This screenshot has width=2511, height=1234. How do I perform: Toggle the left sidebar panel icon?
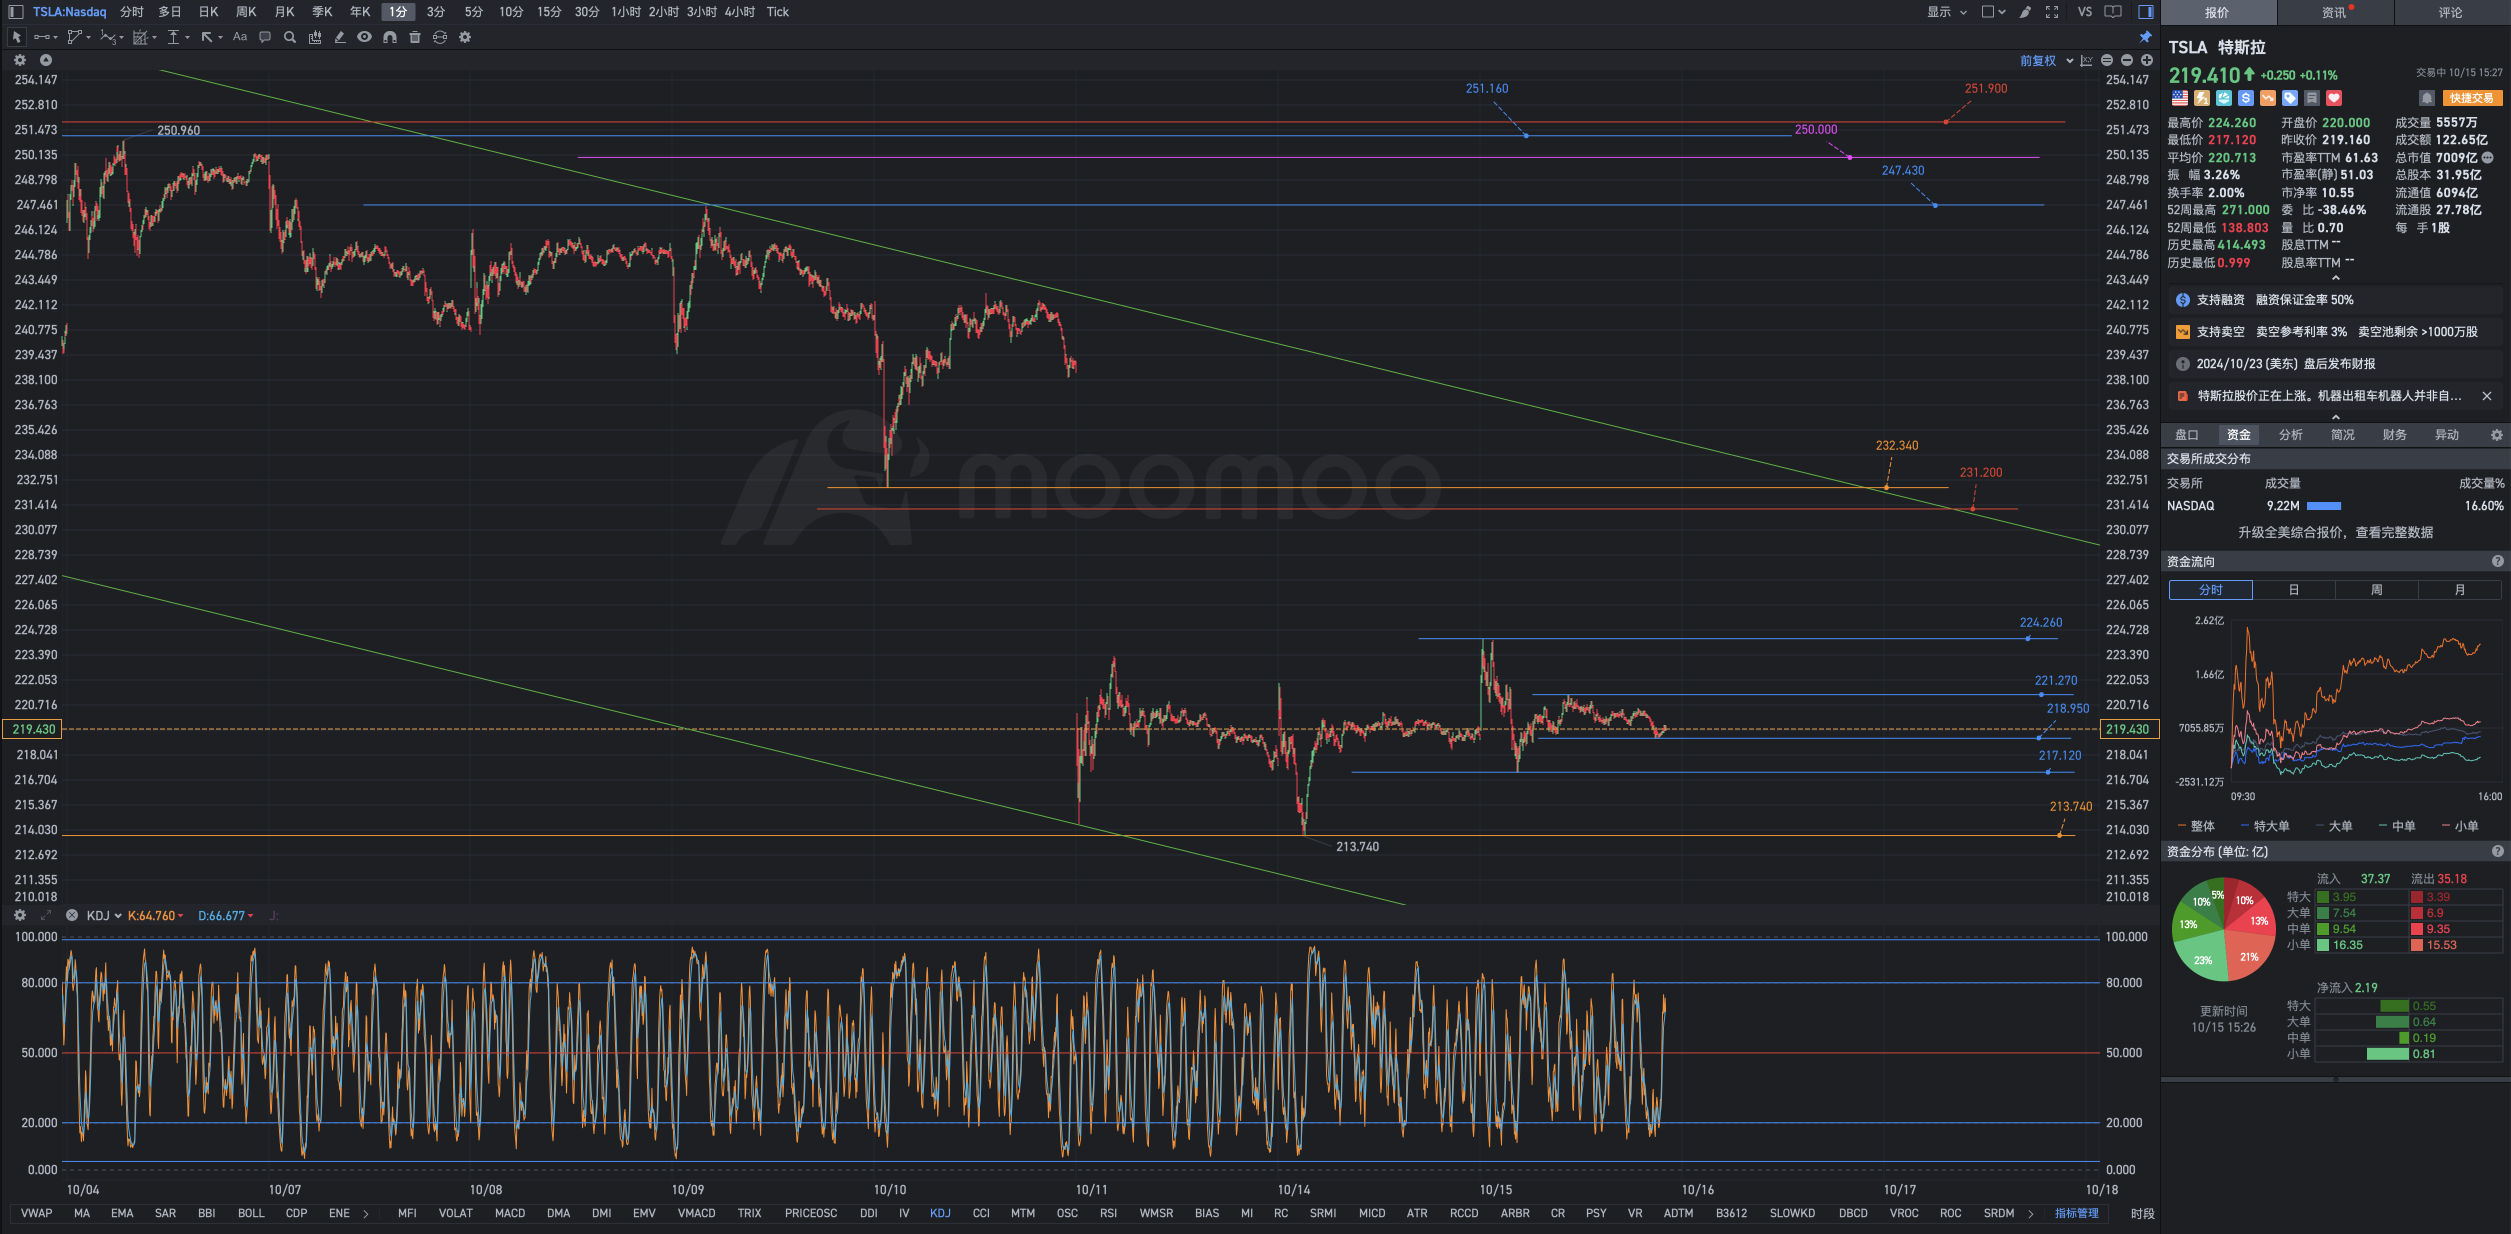(16, 12)
